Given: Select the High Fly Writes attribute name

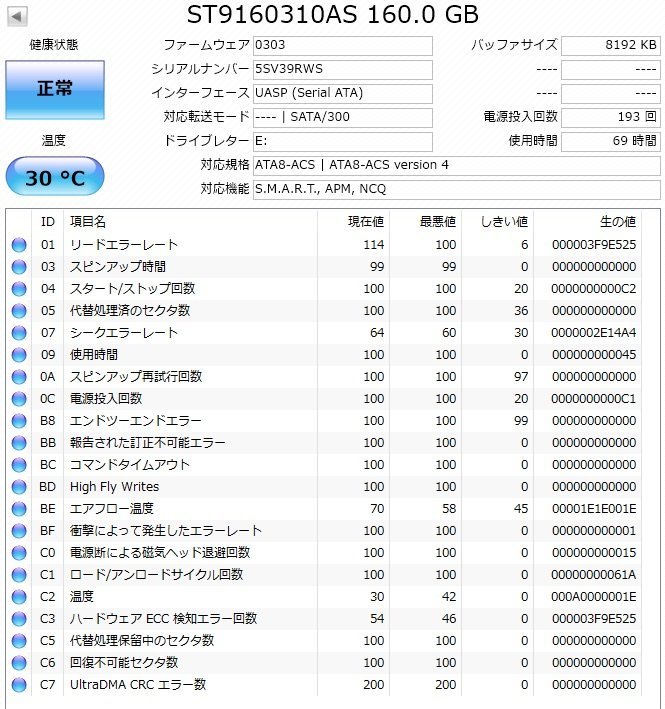Looking at the screenshot, I should point(114,487).
